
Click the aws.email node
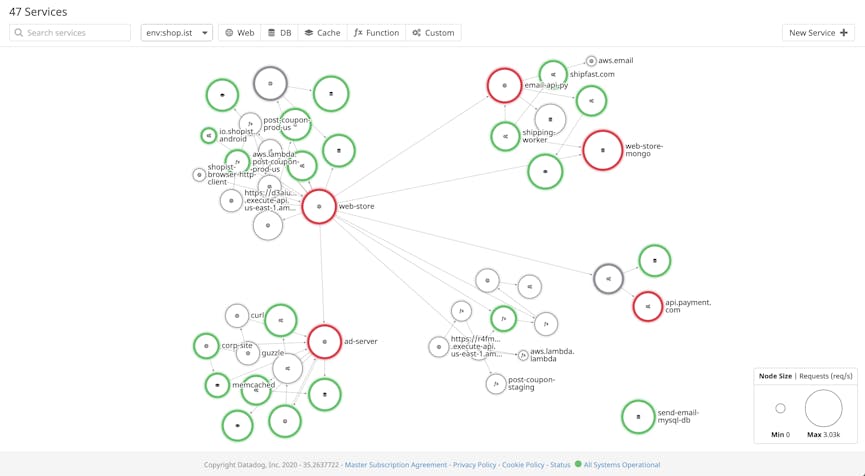pos(591,61)
